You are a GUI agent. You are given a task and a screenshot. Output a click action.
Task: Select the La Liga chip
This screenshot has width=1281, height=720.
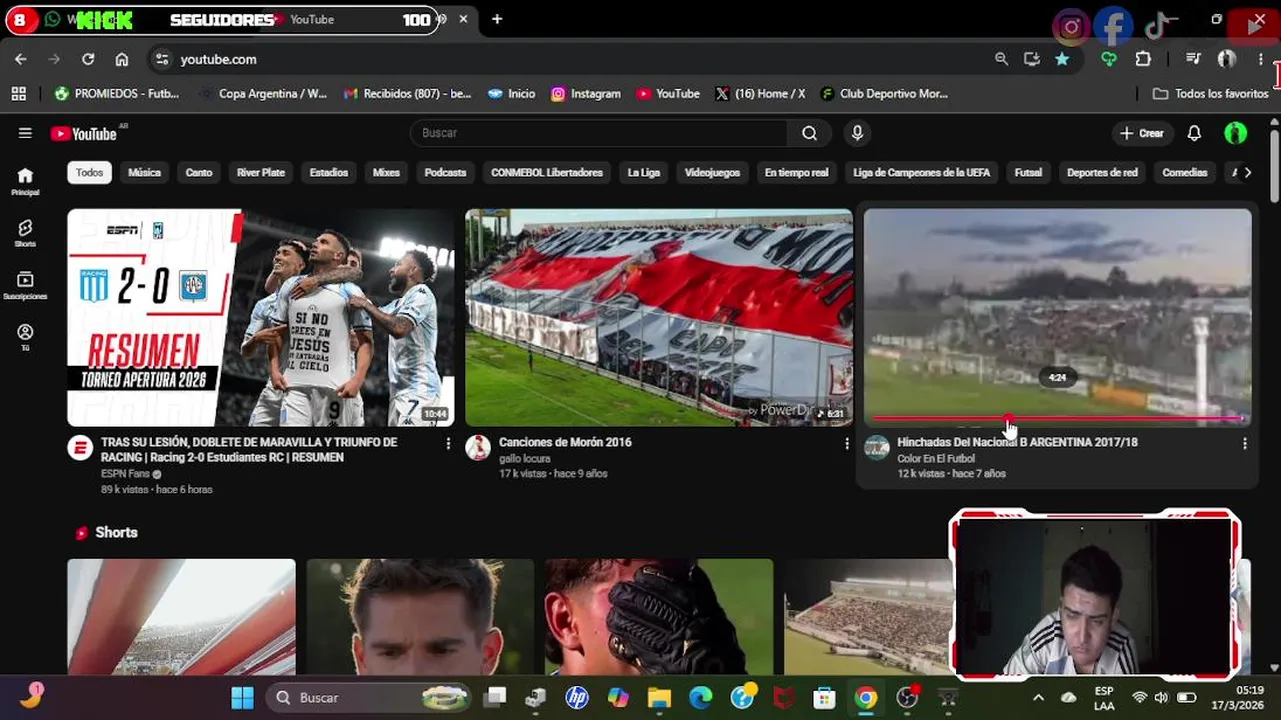pos(644,172)
